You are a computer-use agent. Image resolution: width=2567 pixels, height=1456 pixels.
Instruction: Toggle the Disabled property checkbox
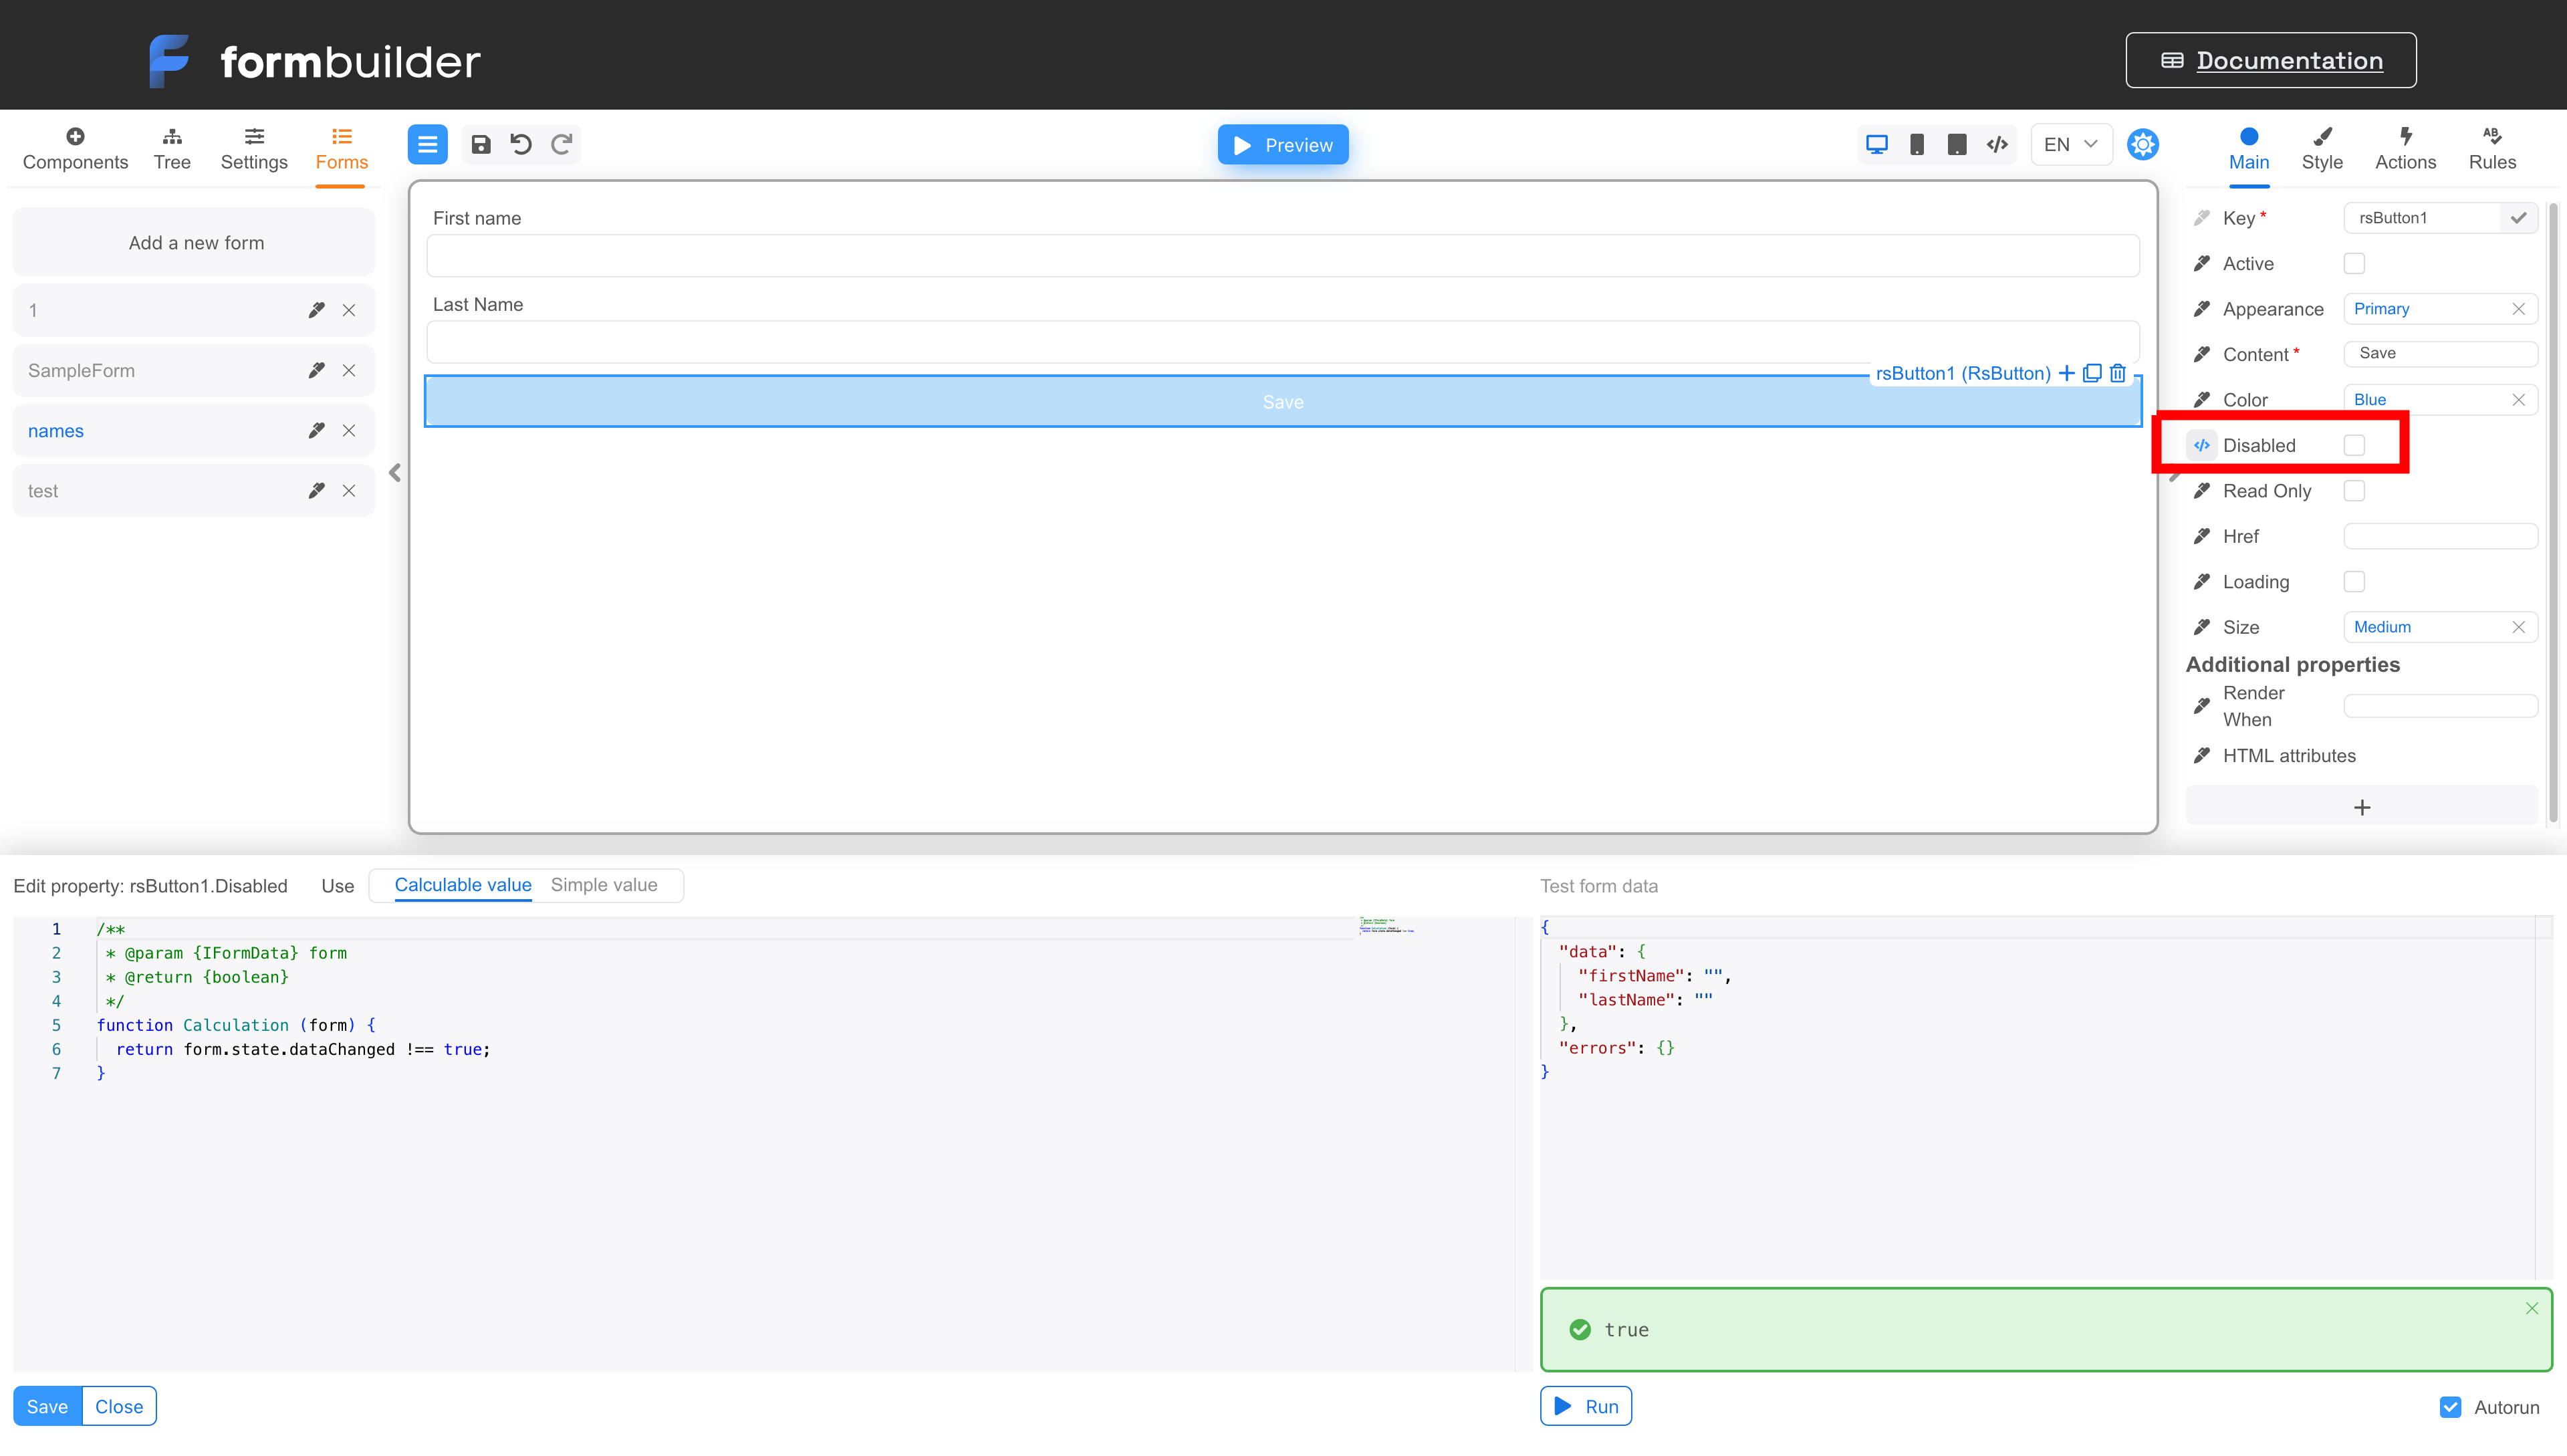pyautogui.click(x=2356, y=444)
